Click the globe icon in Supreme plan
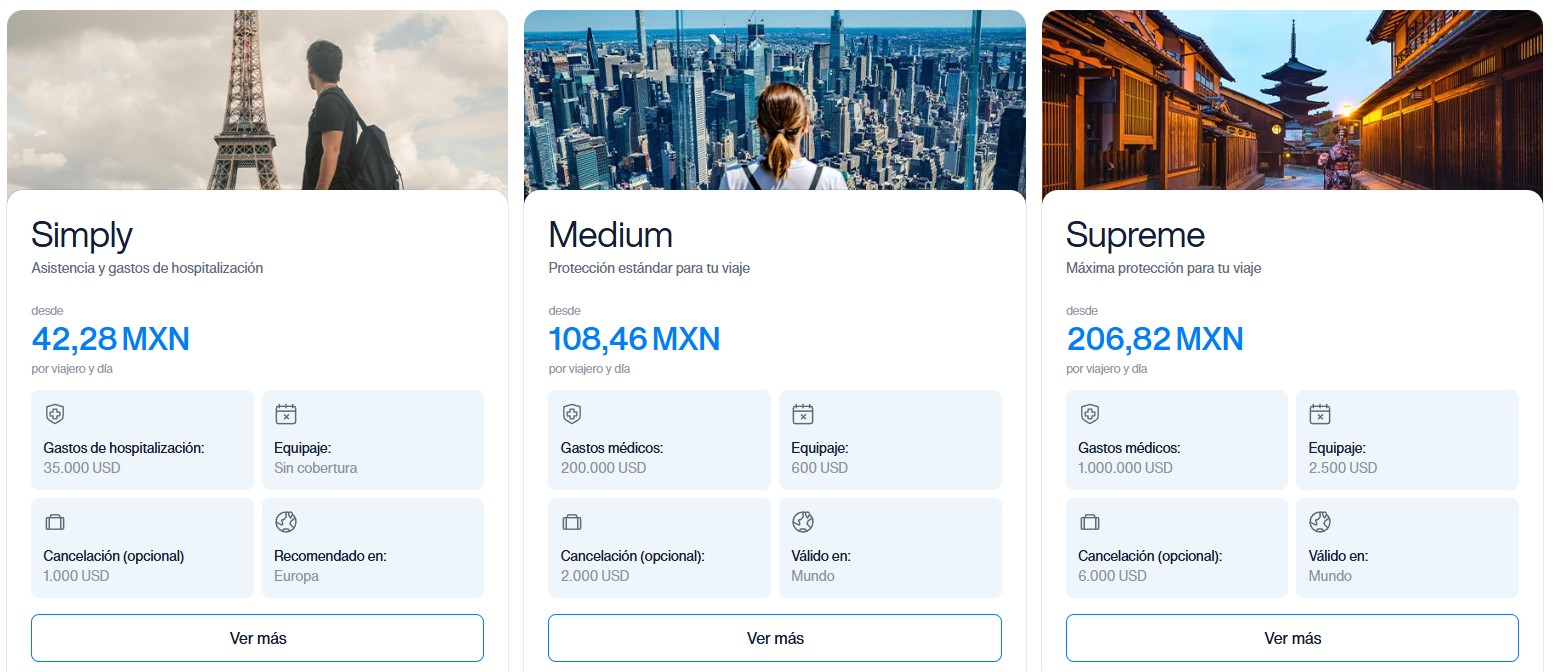 pyautogui.click(x=1320, y=522)
